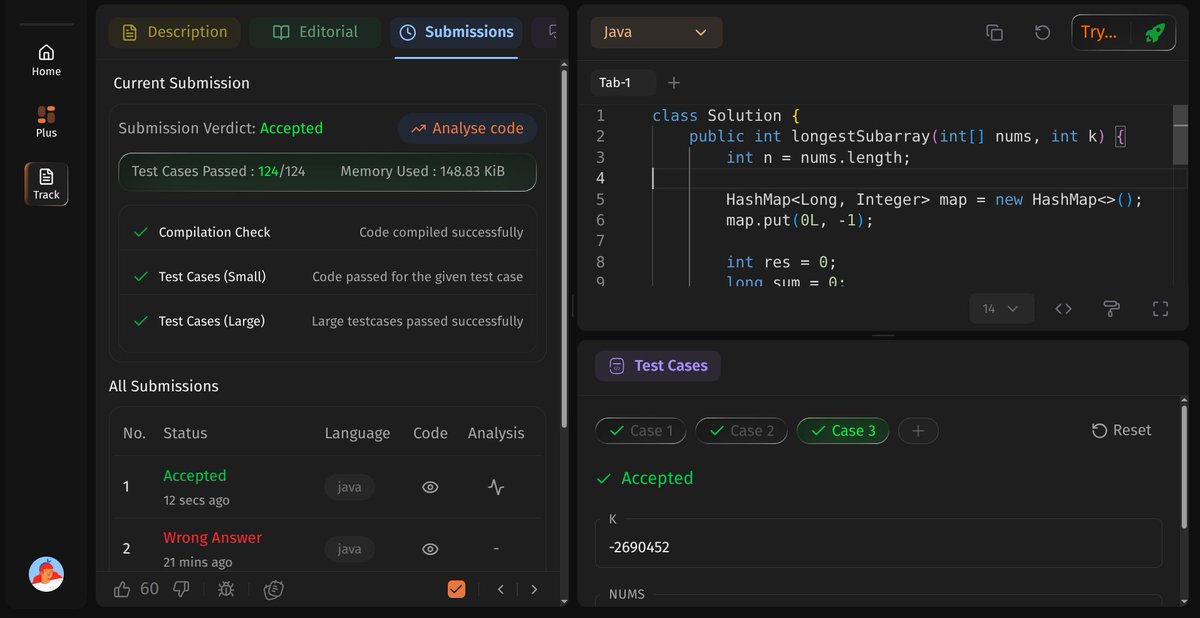The image size is (1200, 618).
Task: Click the Compilation Check row
Action: coord(328,232)
